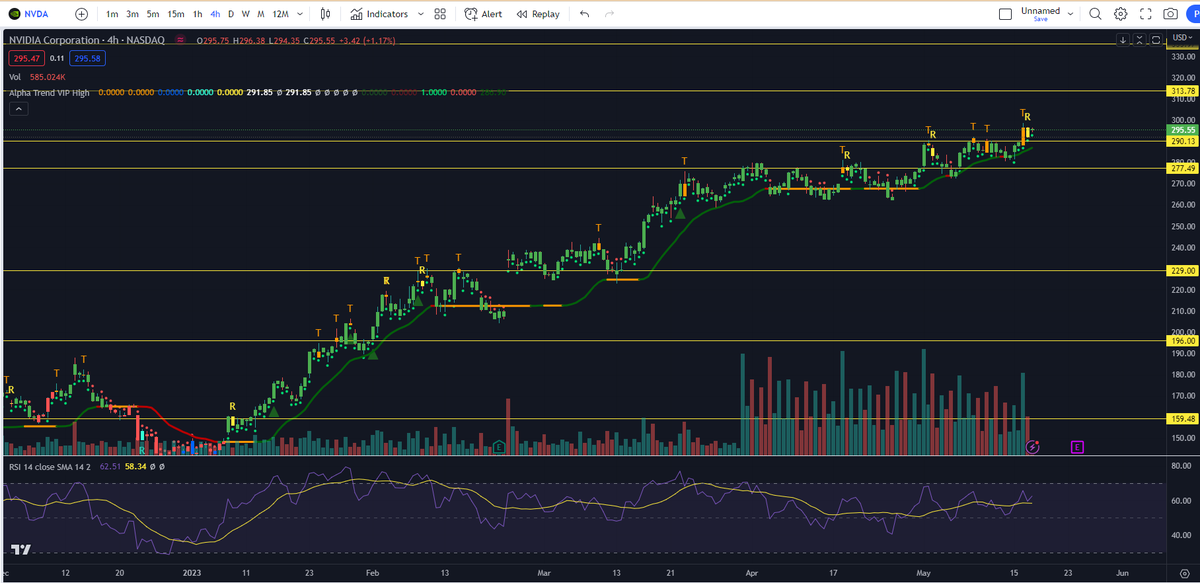Expand the favorite indicators dropdown arrow
The image size is (1200, 583).
[419, 14]
